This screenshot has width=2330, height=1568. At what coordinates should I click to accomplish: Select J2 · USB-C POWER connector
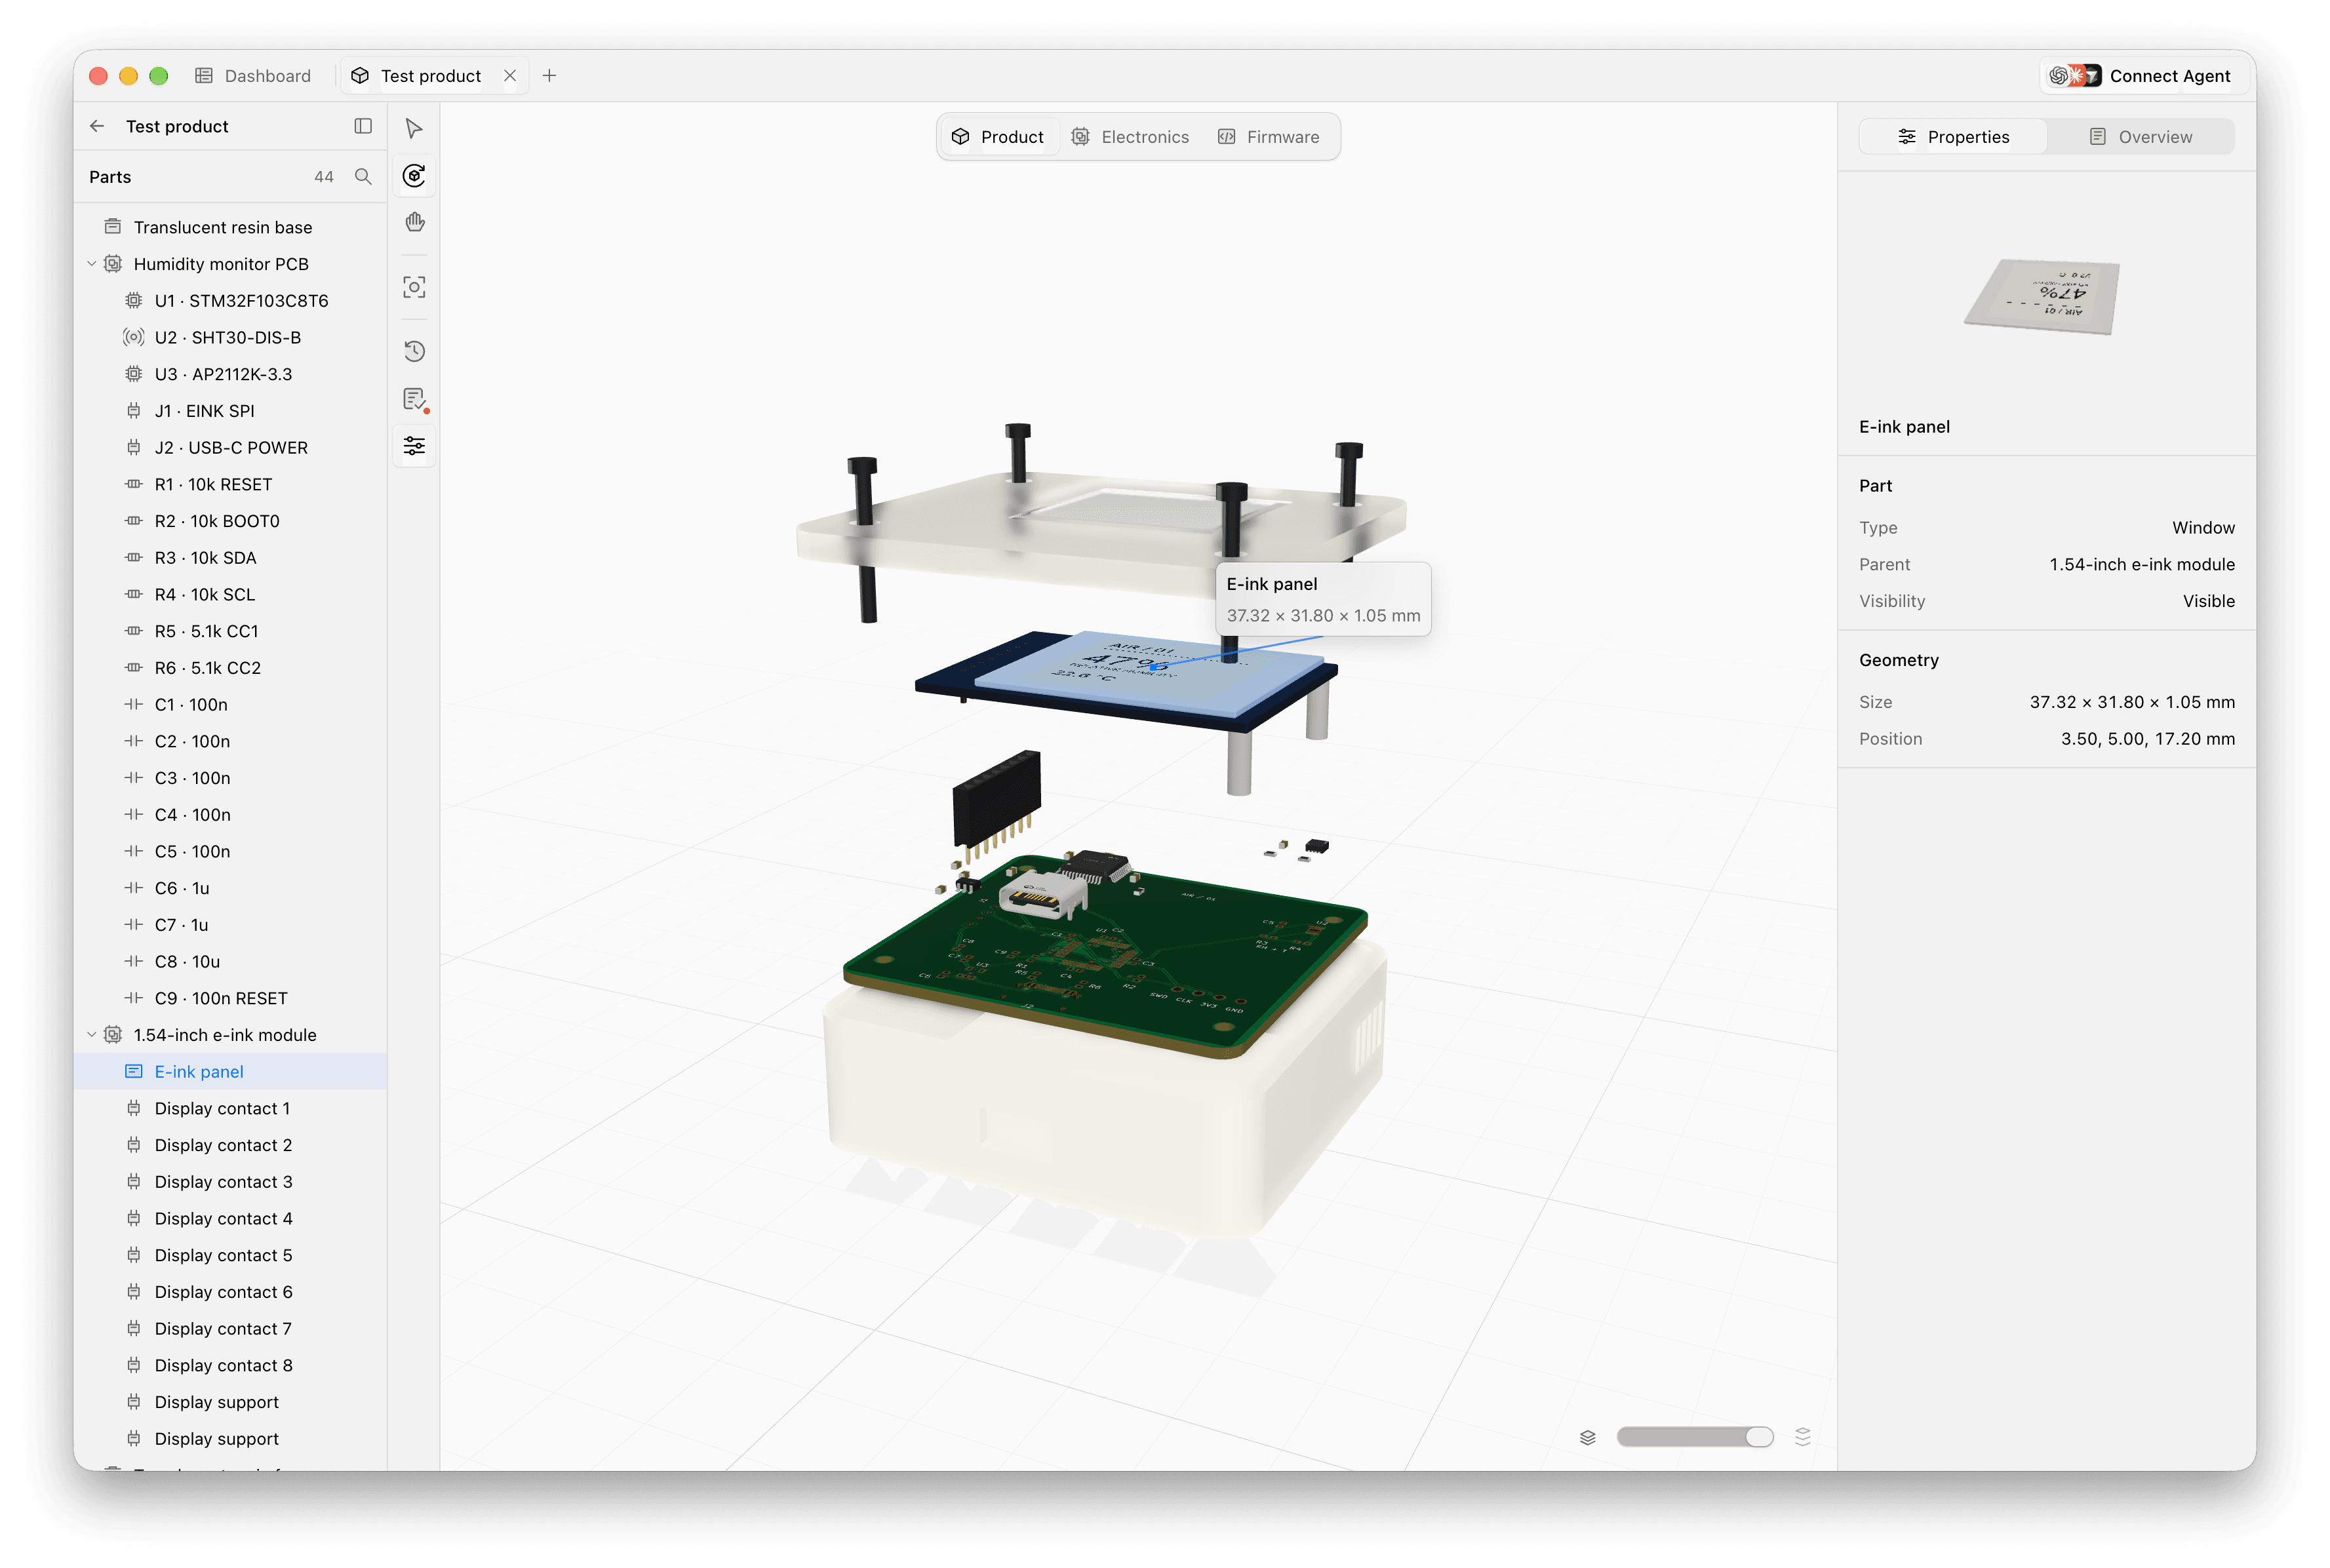[x=231, y=448]
